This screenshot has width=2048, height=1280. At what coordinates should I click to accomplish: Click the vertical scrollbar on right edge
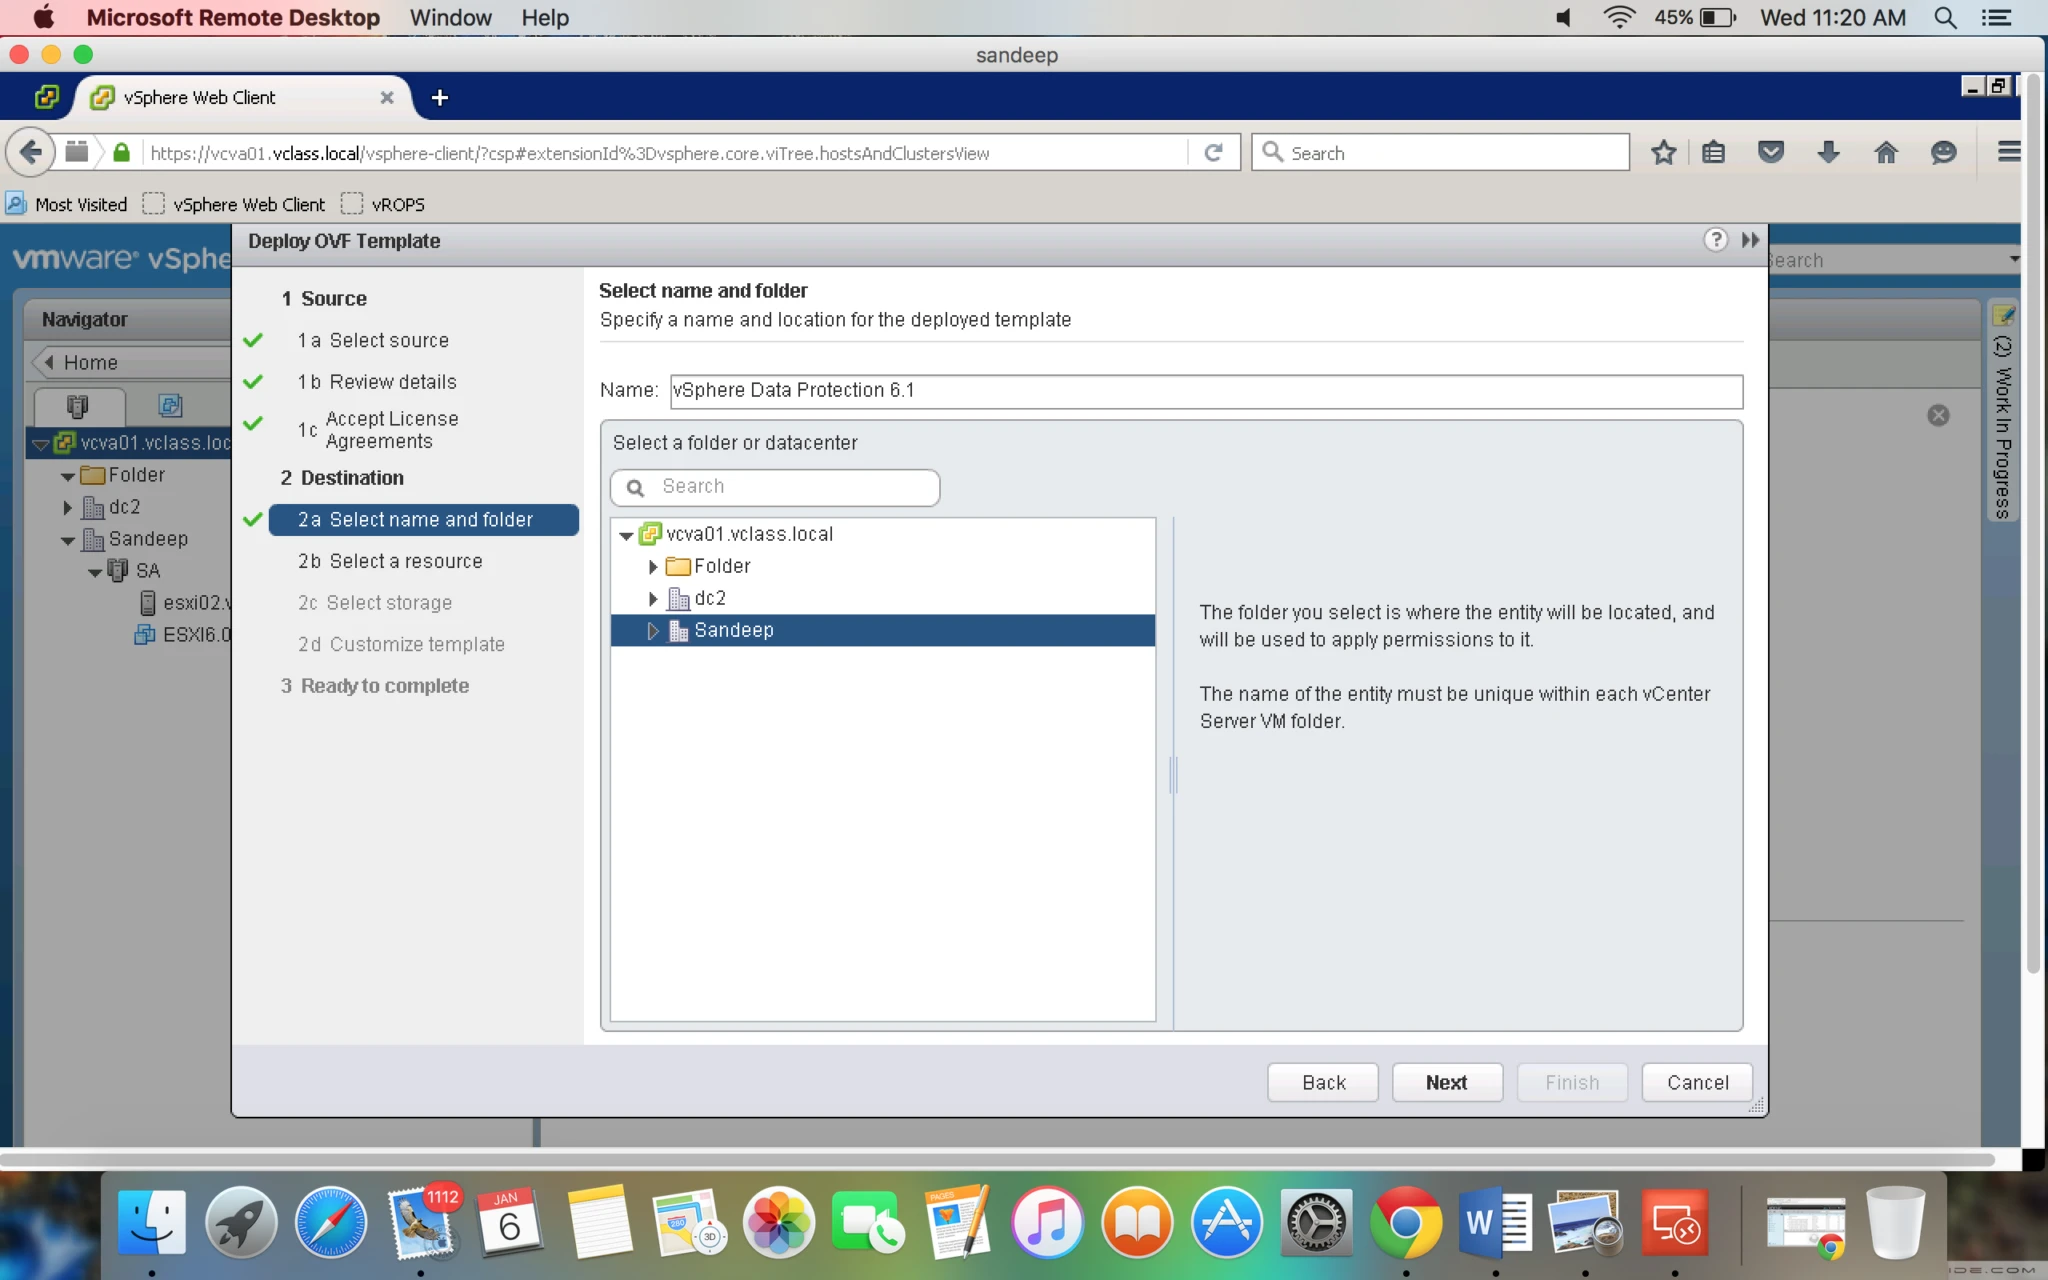click(2033, 522)
